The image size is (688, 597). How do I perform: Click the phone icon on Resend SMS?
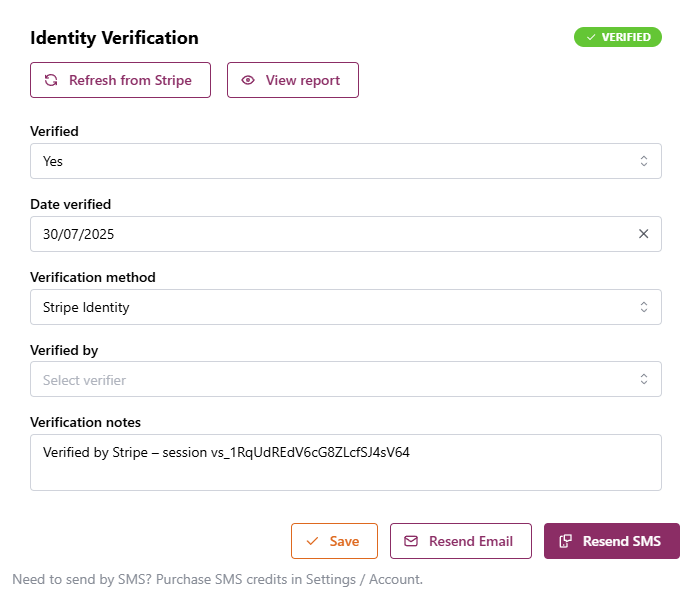click(x=565, y=541)
